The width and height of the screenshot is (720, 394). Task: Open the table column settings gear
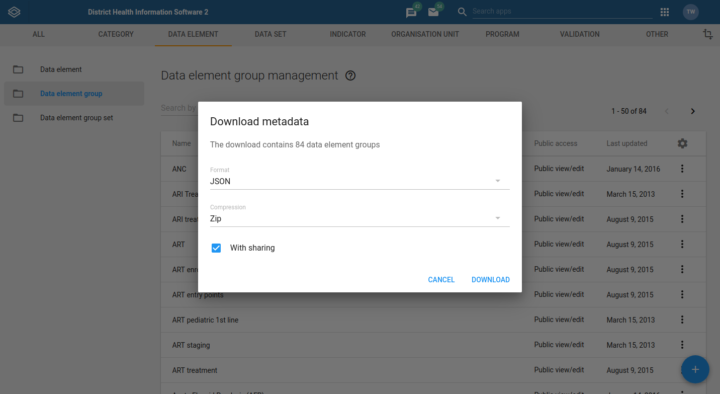pos(682,143)
